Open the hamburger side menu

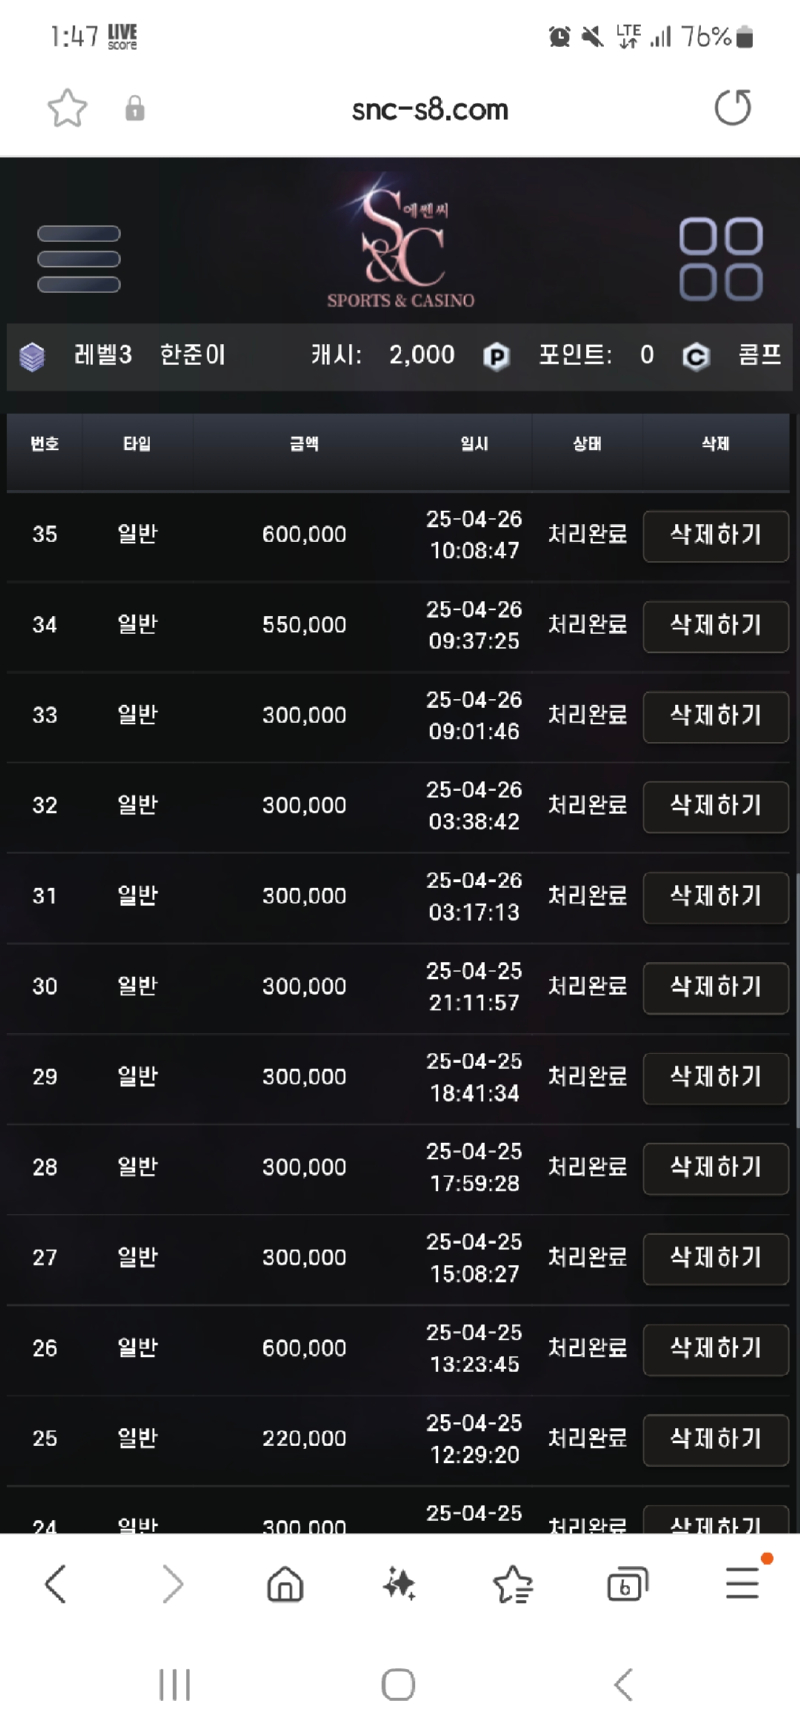79,259
